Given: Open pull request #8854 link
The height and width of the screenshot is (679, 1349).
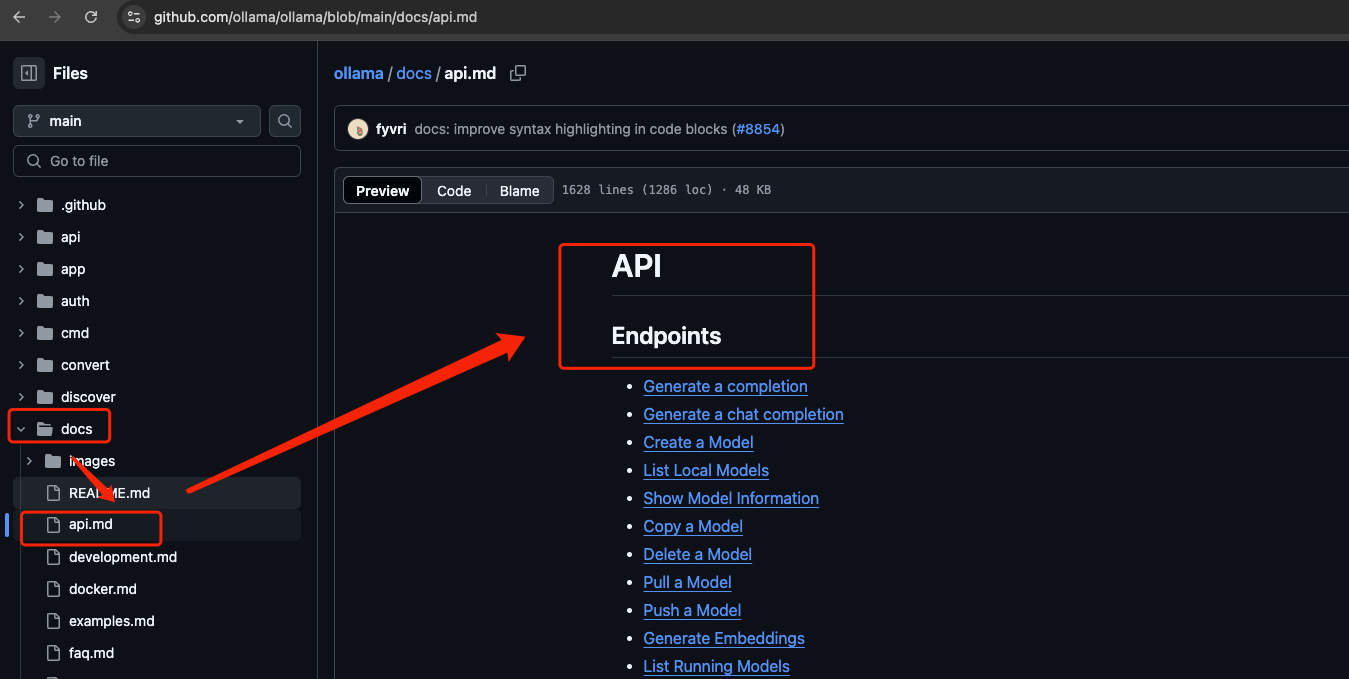Looking at the screenshot, I should pos(760,129).
